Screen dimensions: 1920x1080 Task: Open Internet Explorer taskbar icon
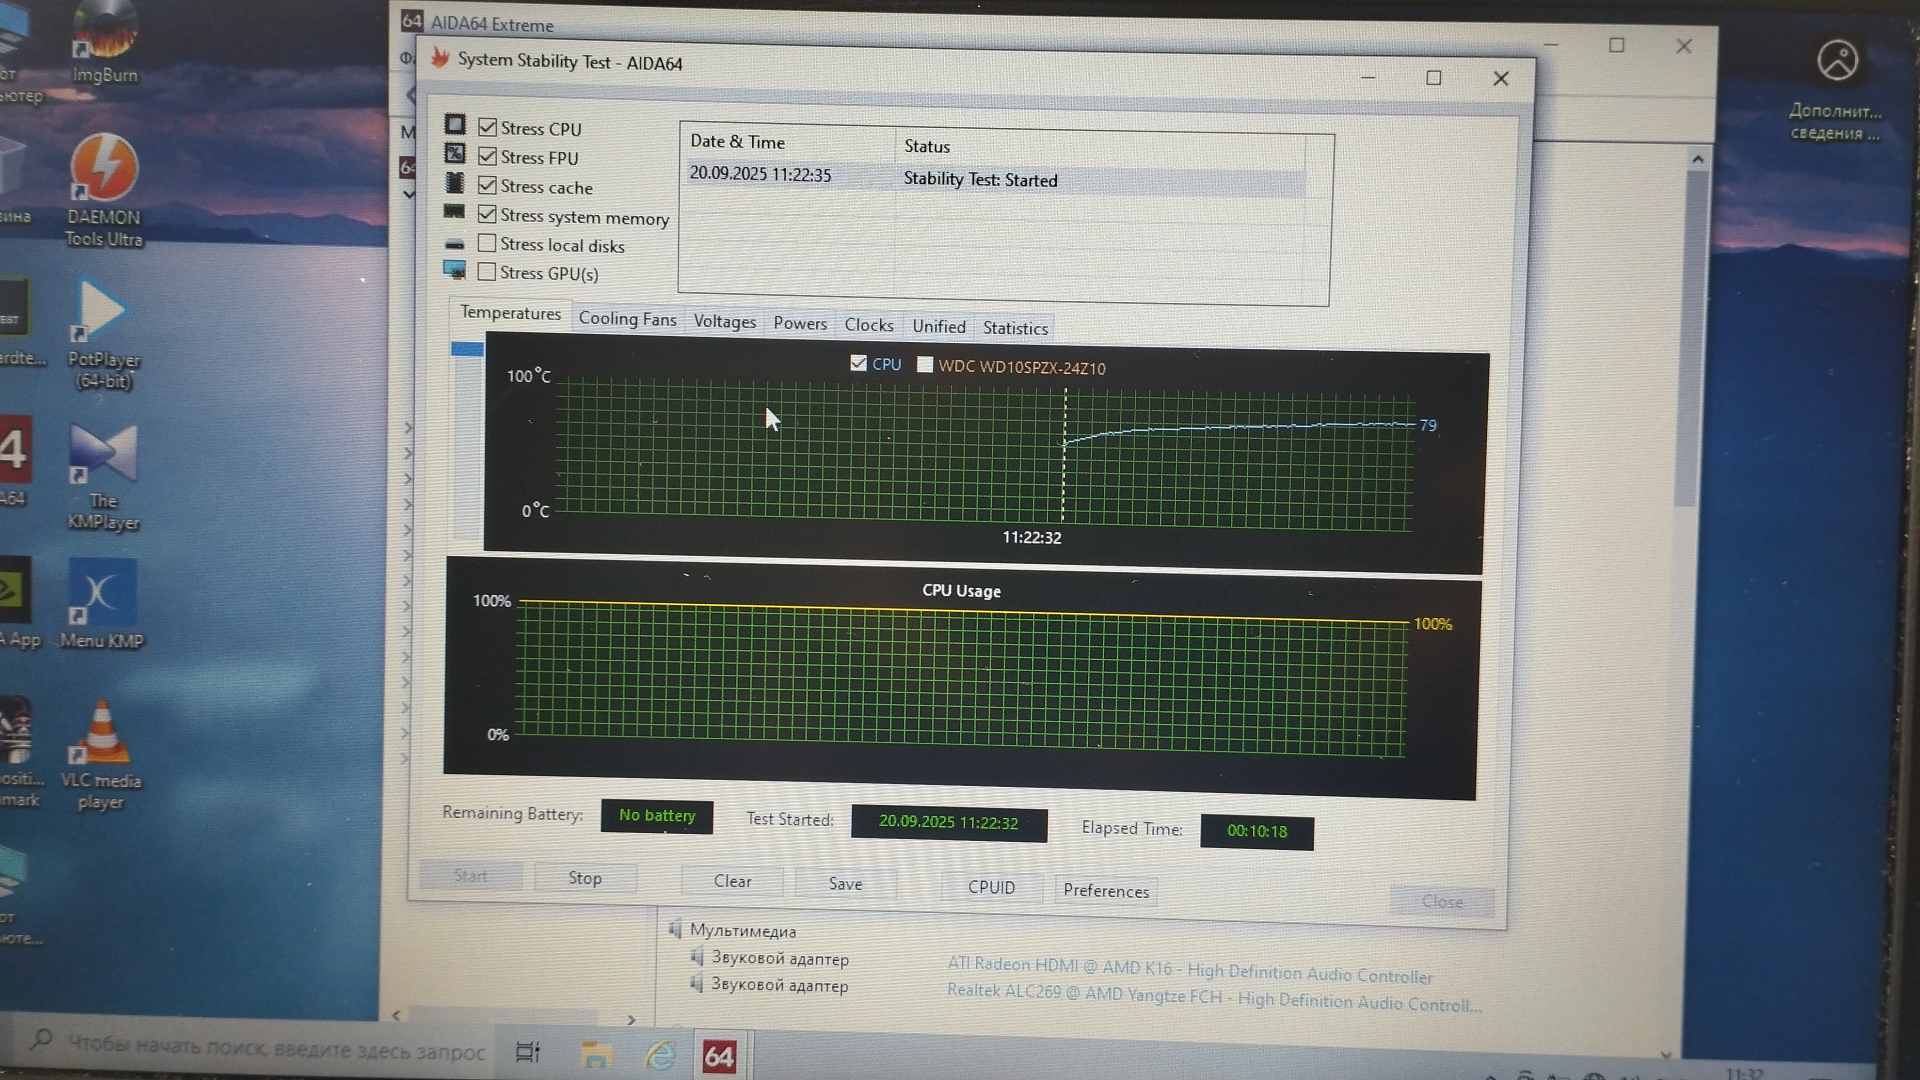coord(660,1054)
